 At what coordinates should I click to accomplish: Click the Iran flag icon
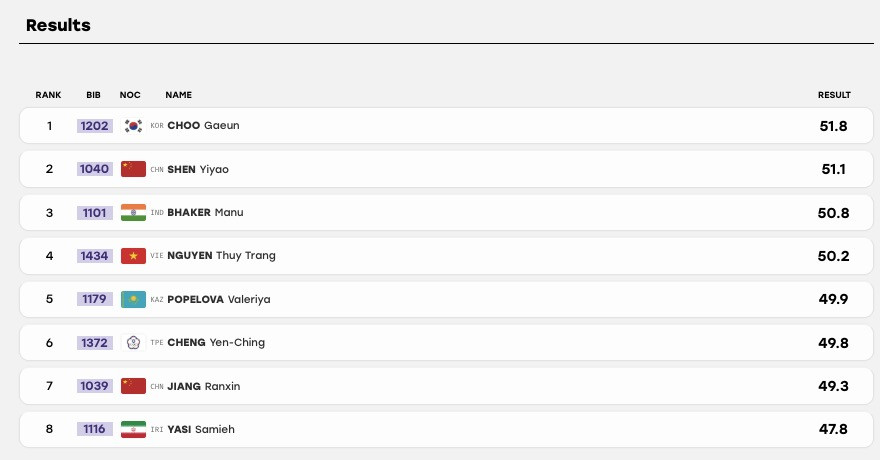[x=133, y=430]
